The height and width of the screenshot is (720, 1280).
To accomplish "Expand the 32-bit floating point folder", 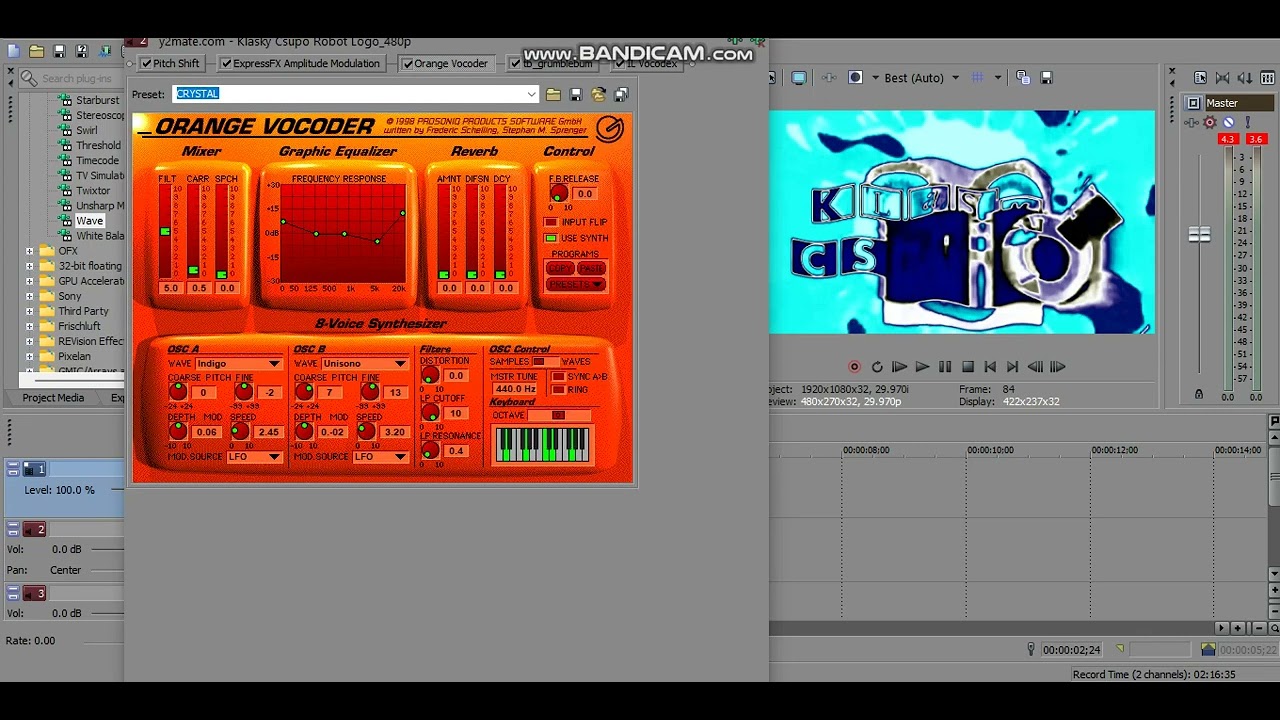I will click(x=29, y=266).
